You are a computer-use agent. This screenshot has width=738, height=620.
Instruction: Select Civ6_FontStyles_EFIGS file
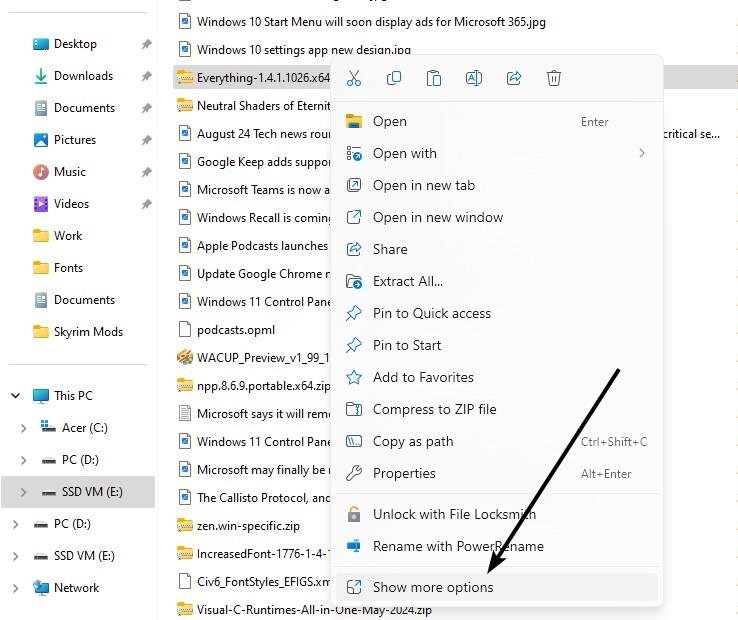click(x=263, y=582)
